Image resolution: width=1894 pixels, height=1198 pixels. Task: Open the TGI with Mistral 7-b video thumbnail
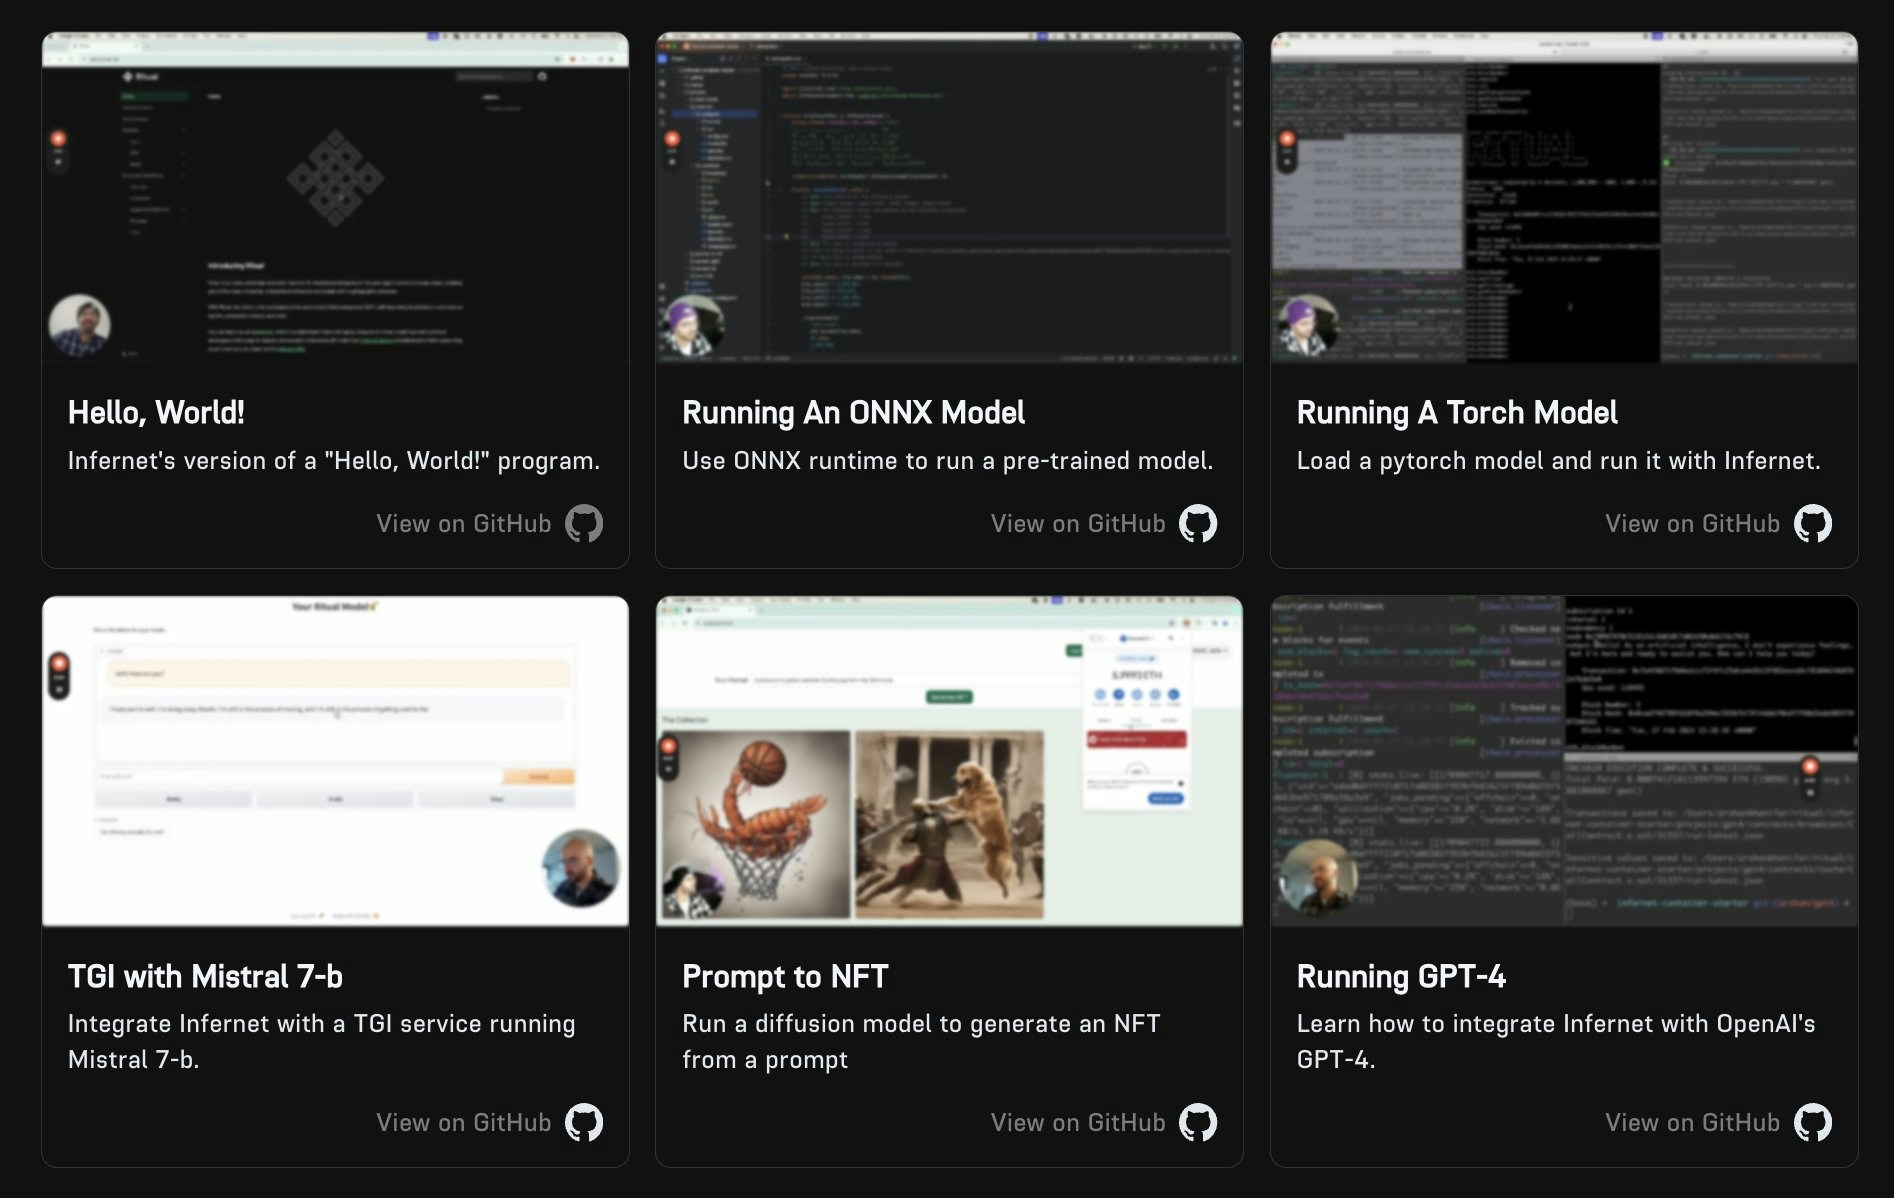click(x=335, y=761)
